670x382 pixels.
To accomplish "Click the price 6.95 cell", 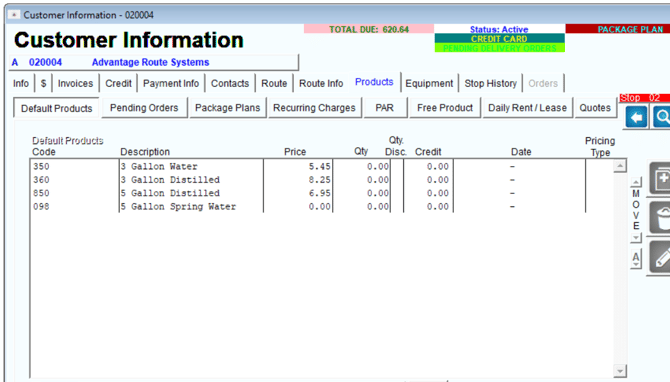I will pyautogui.click(x=320, y=193).
